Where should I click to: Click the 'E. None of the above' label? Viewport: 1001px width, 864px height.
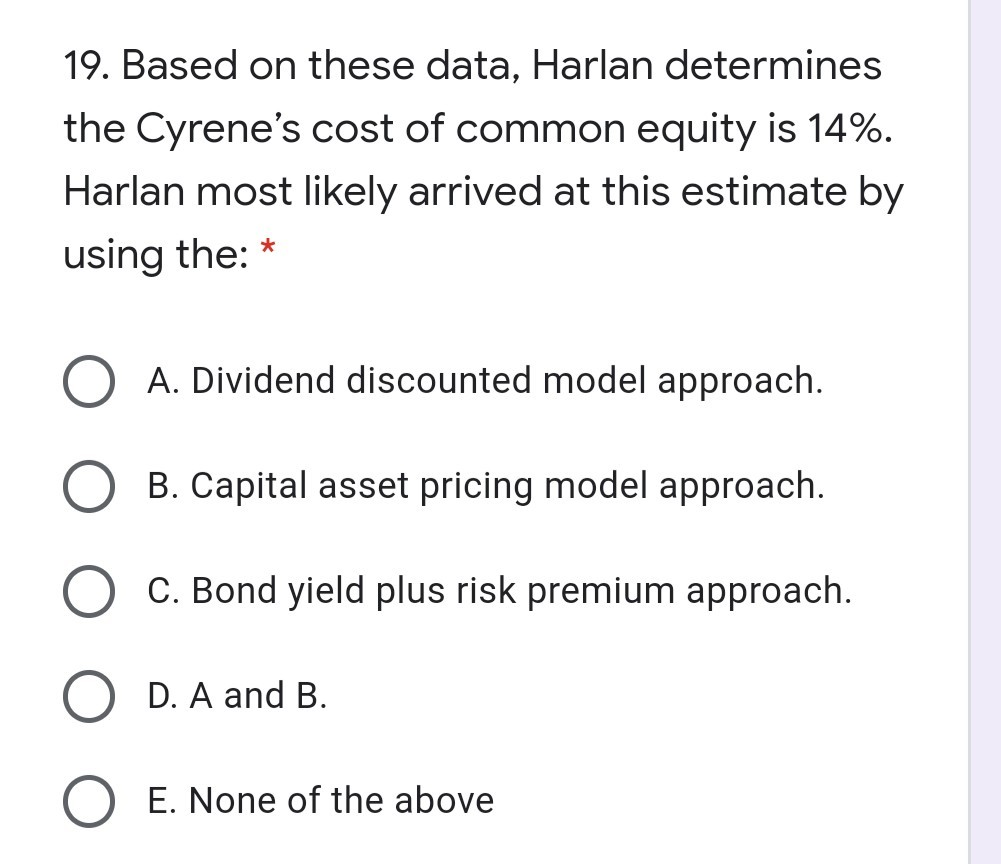320,801
